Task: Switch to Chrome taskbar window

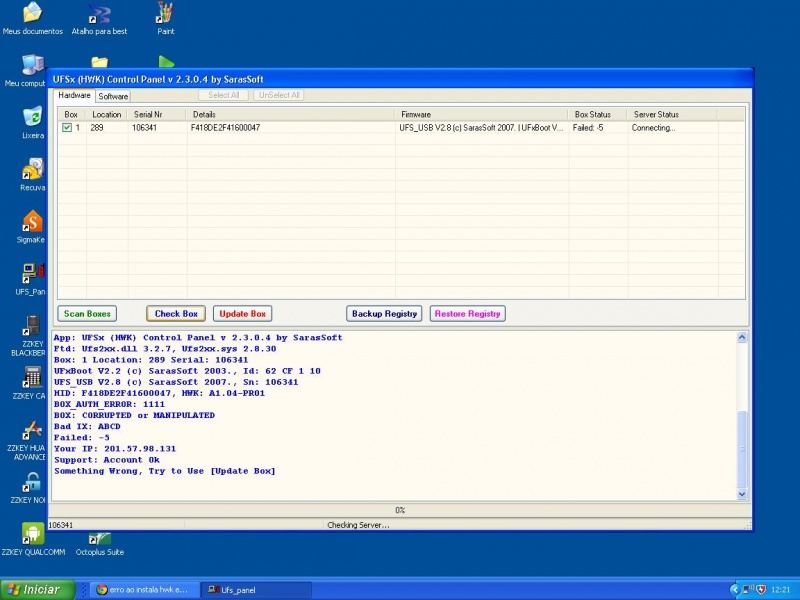Action: (x=143, y=590)
